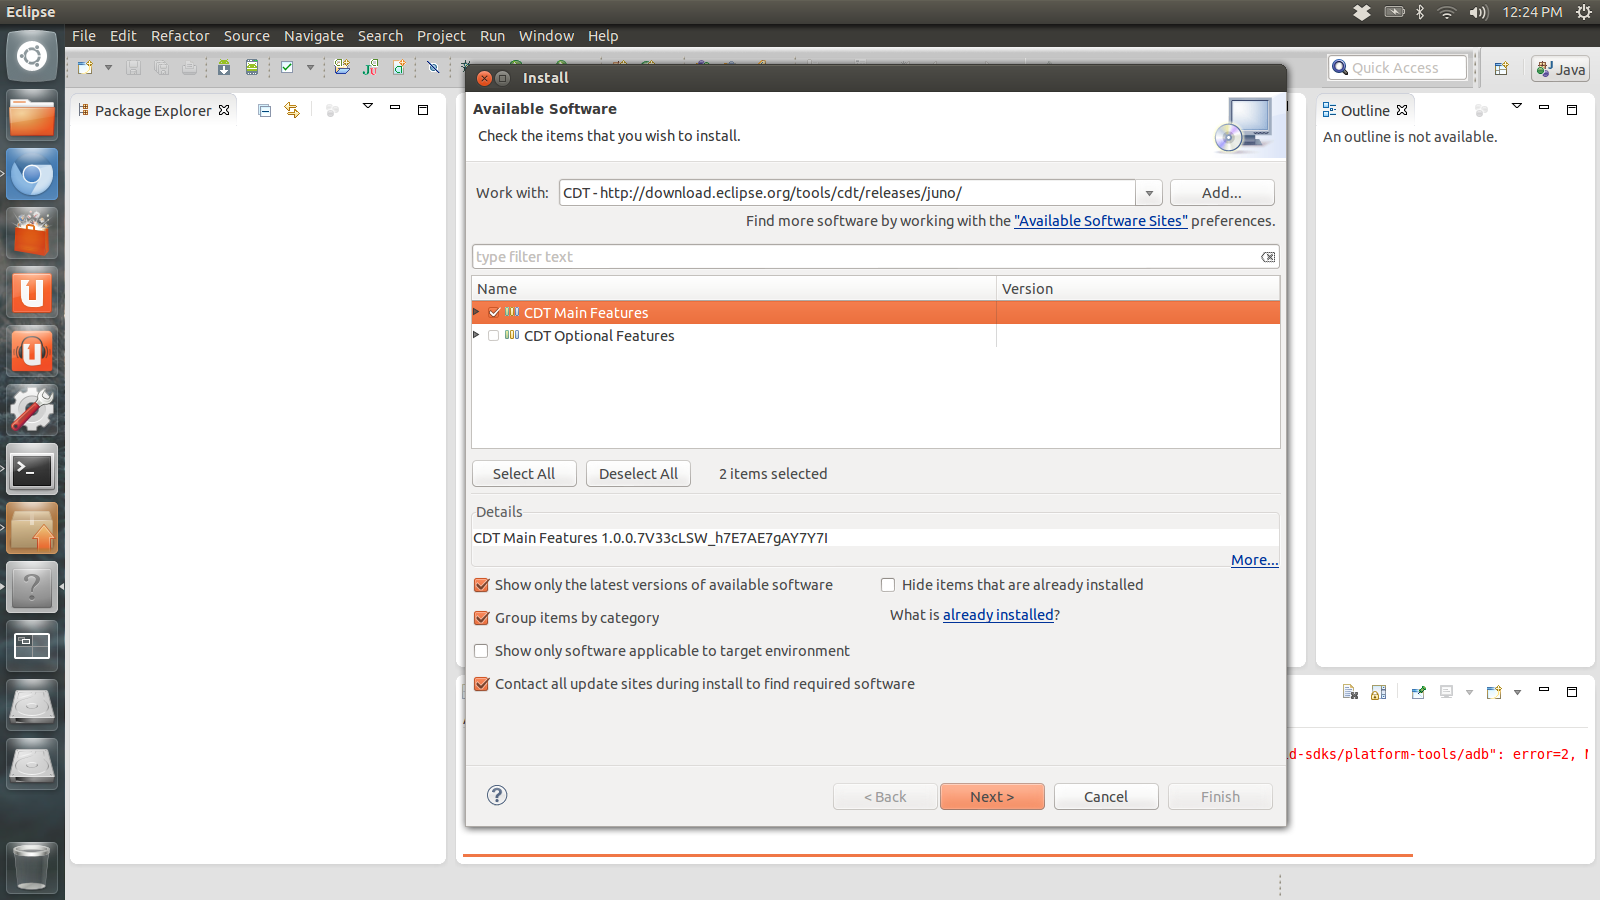1600x900 pixels.
Task: Open System Settings wrench dock icon
Action: click(x=32, y=410)
